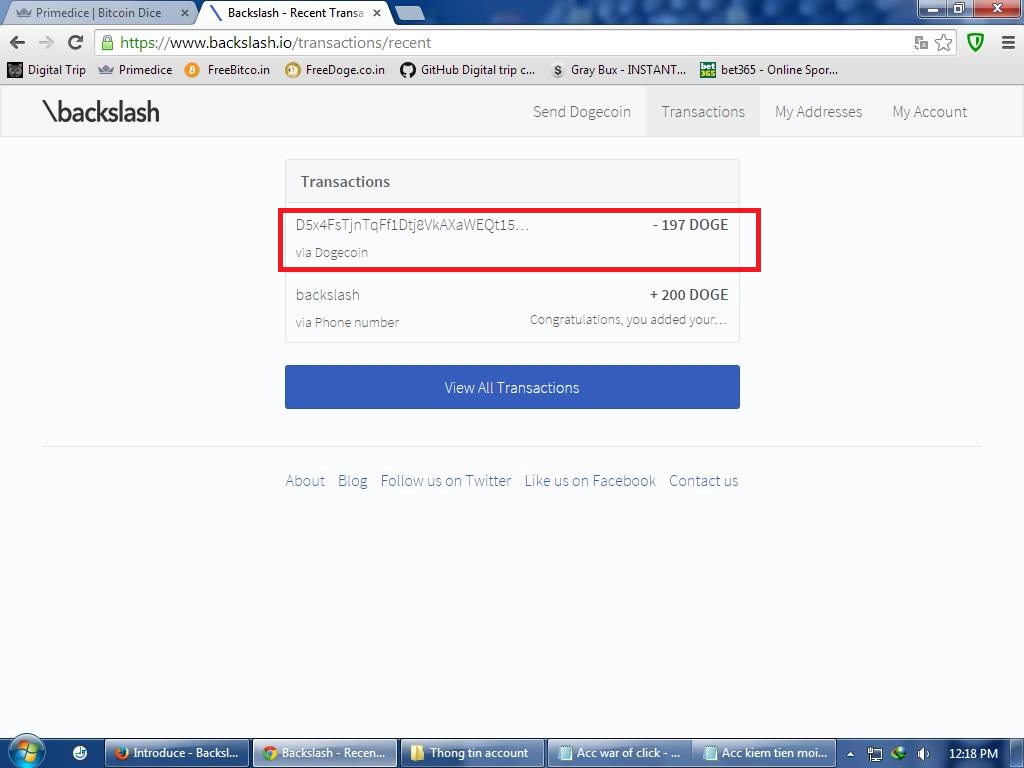Switch to Firefox Introduce - Backsl... taskbar window
This screenshot has height=768, width=1024.
click(177, 753)
